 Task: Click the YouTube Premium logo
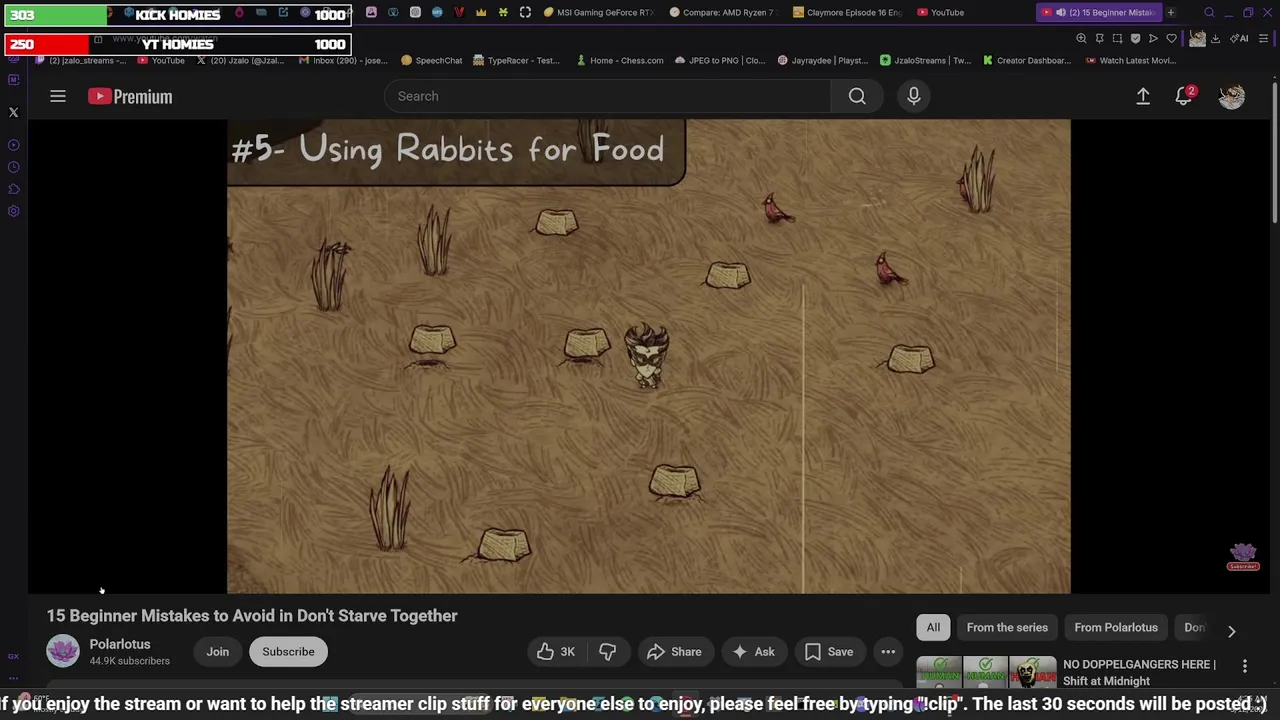(130, 96)
